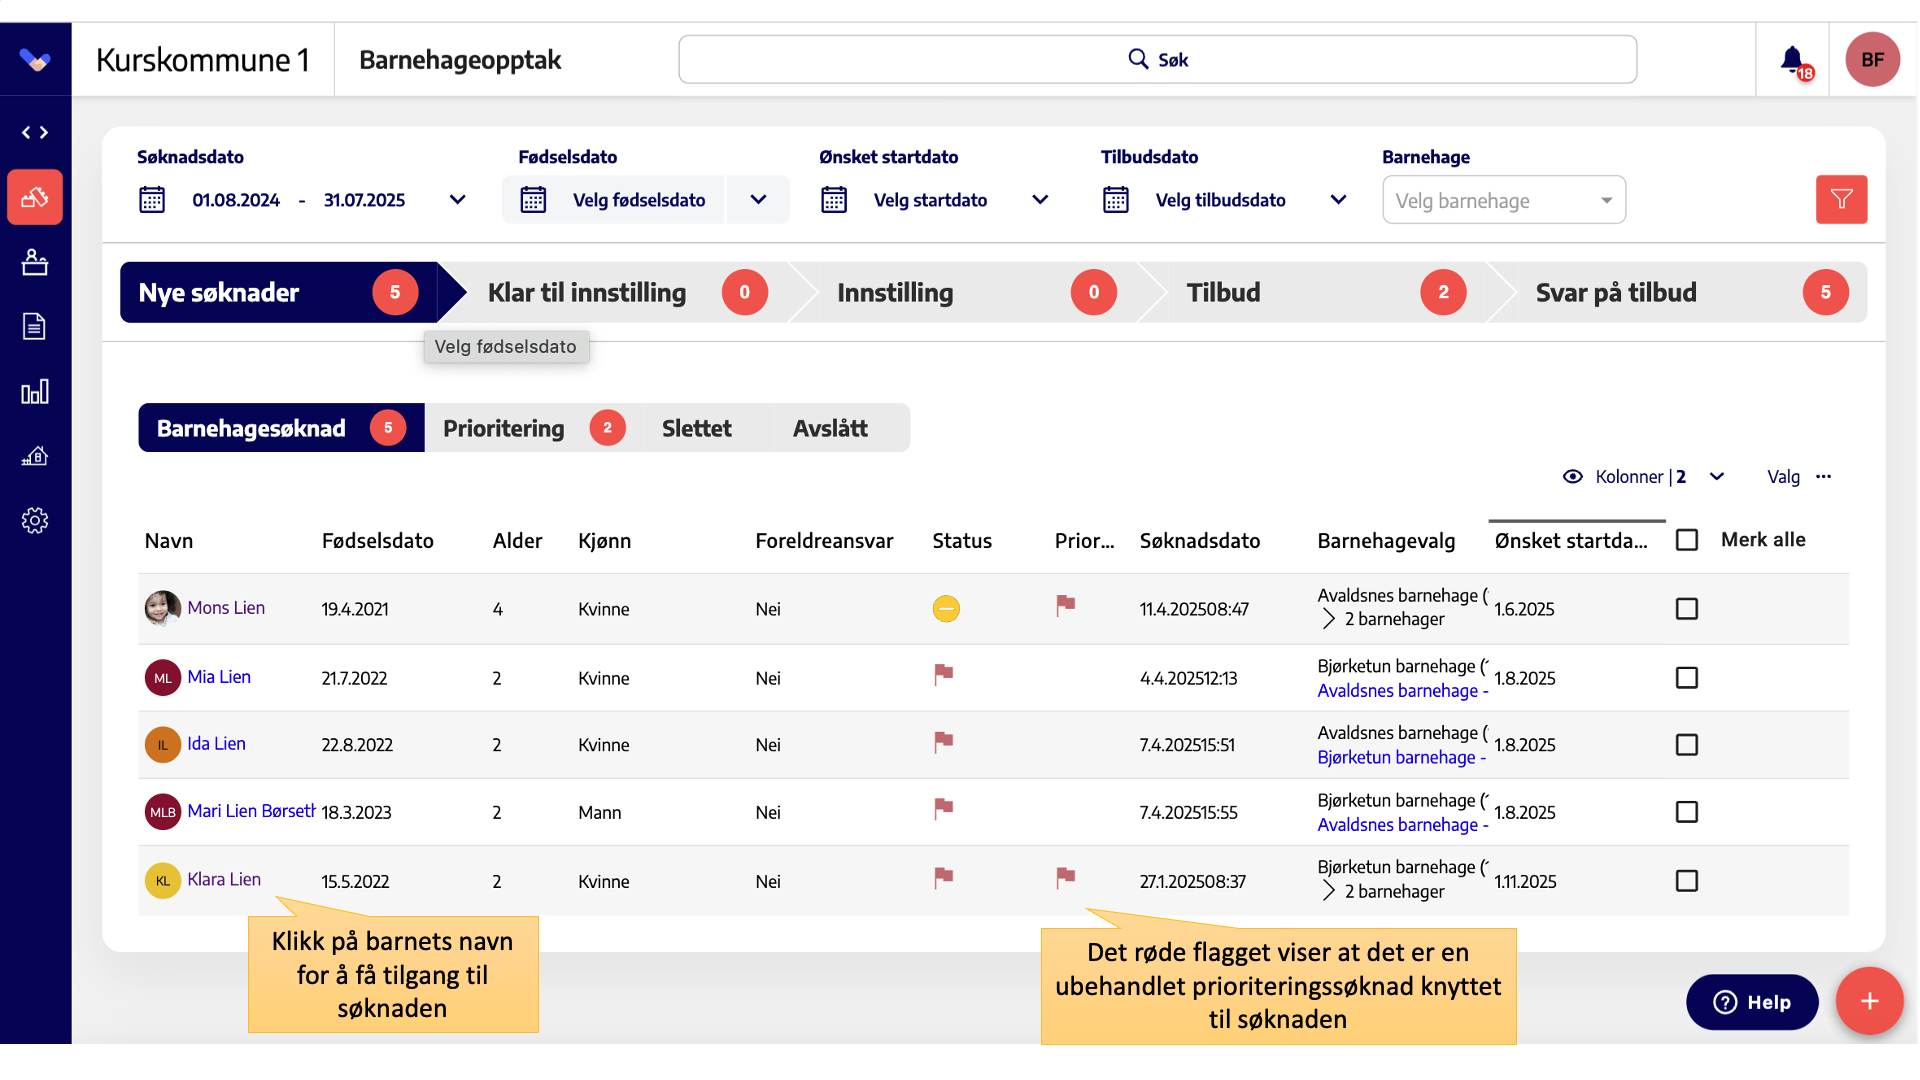Expand the Kolonner dropdown chevron

[x=1717, y=477]
